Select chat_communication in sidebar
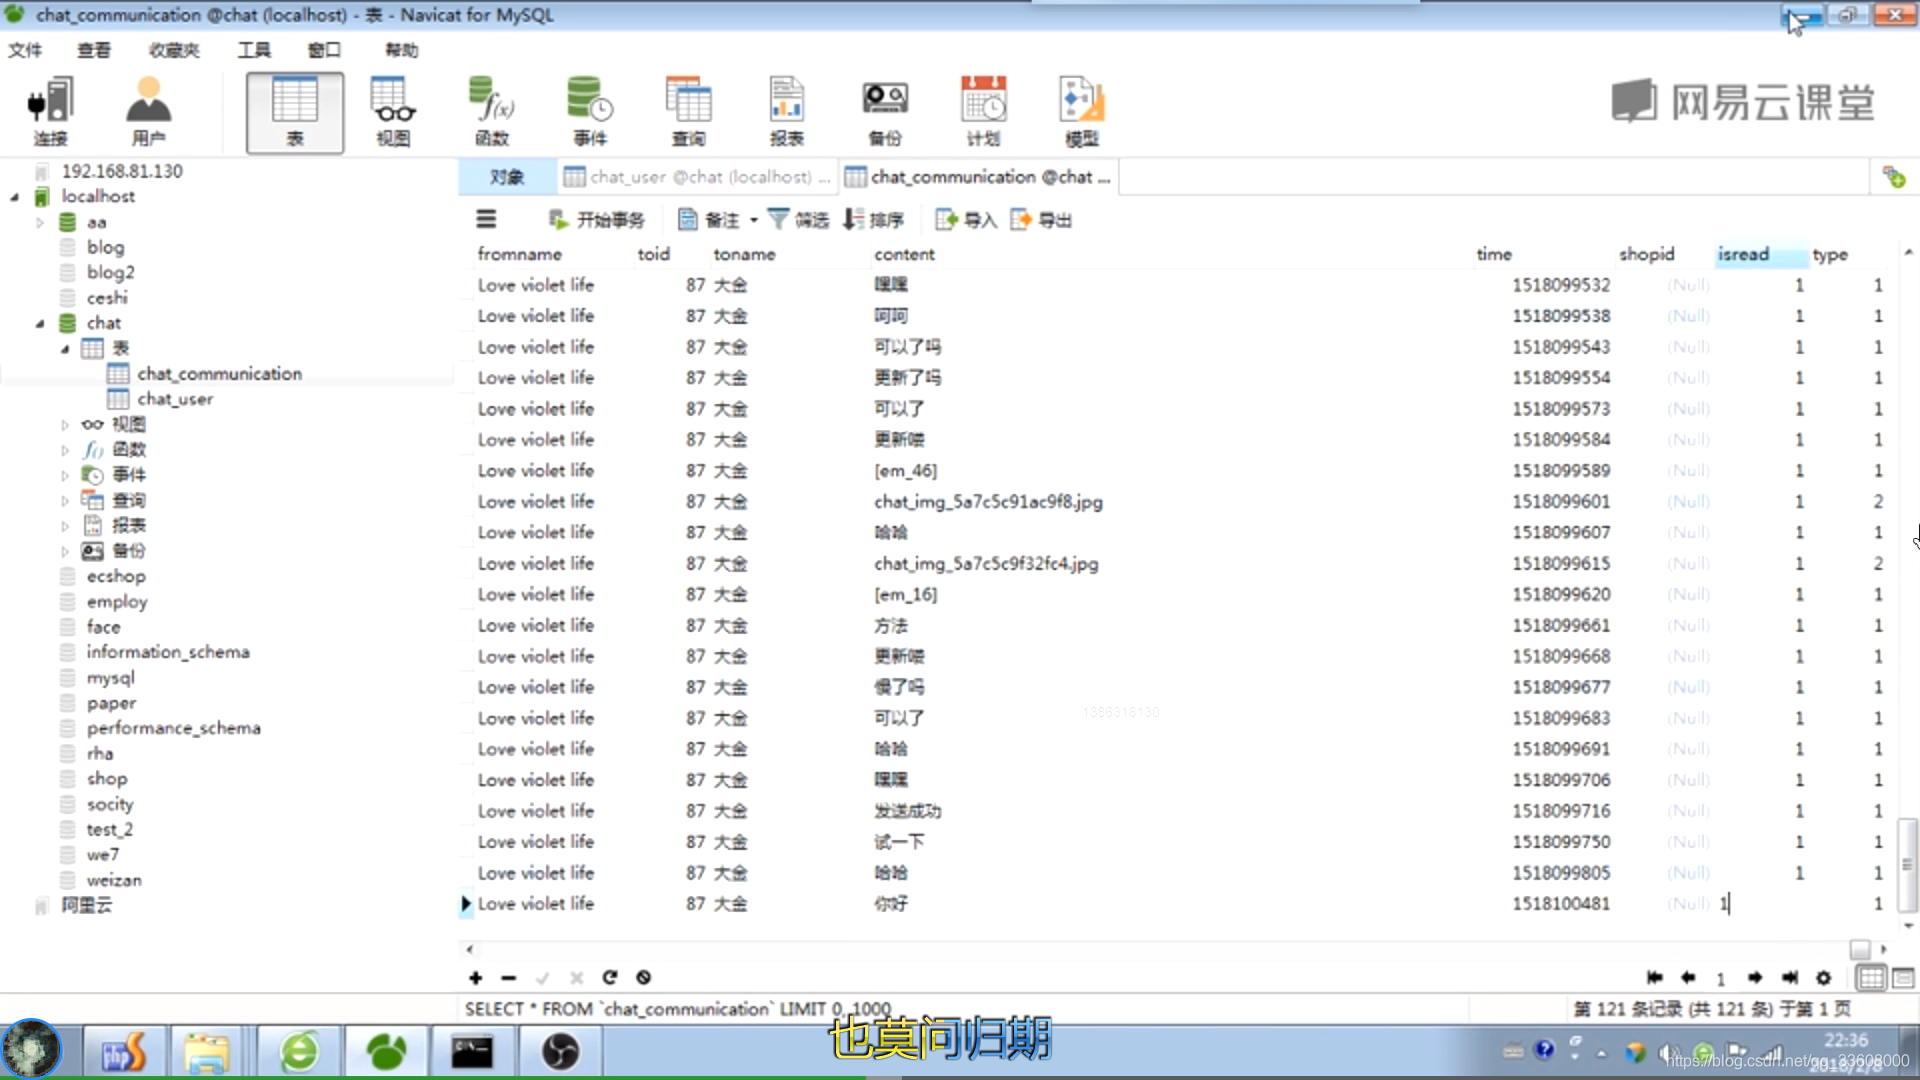The image size is (1920, 1080). point(220,373)
